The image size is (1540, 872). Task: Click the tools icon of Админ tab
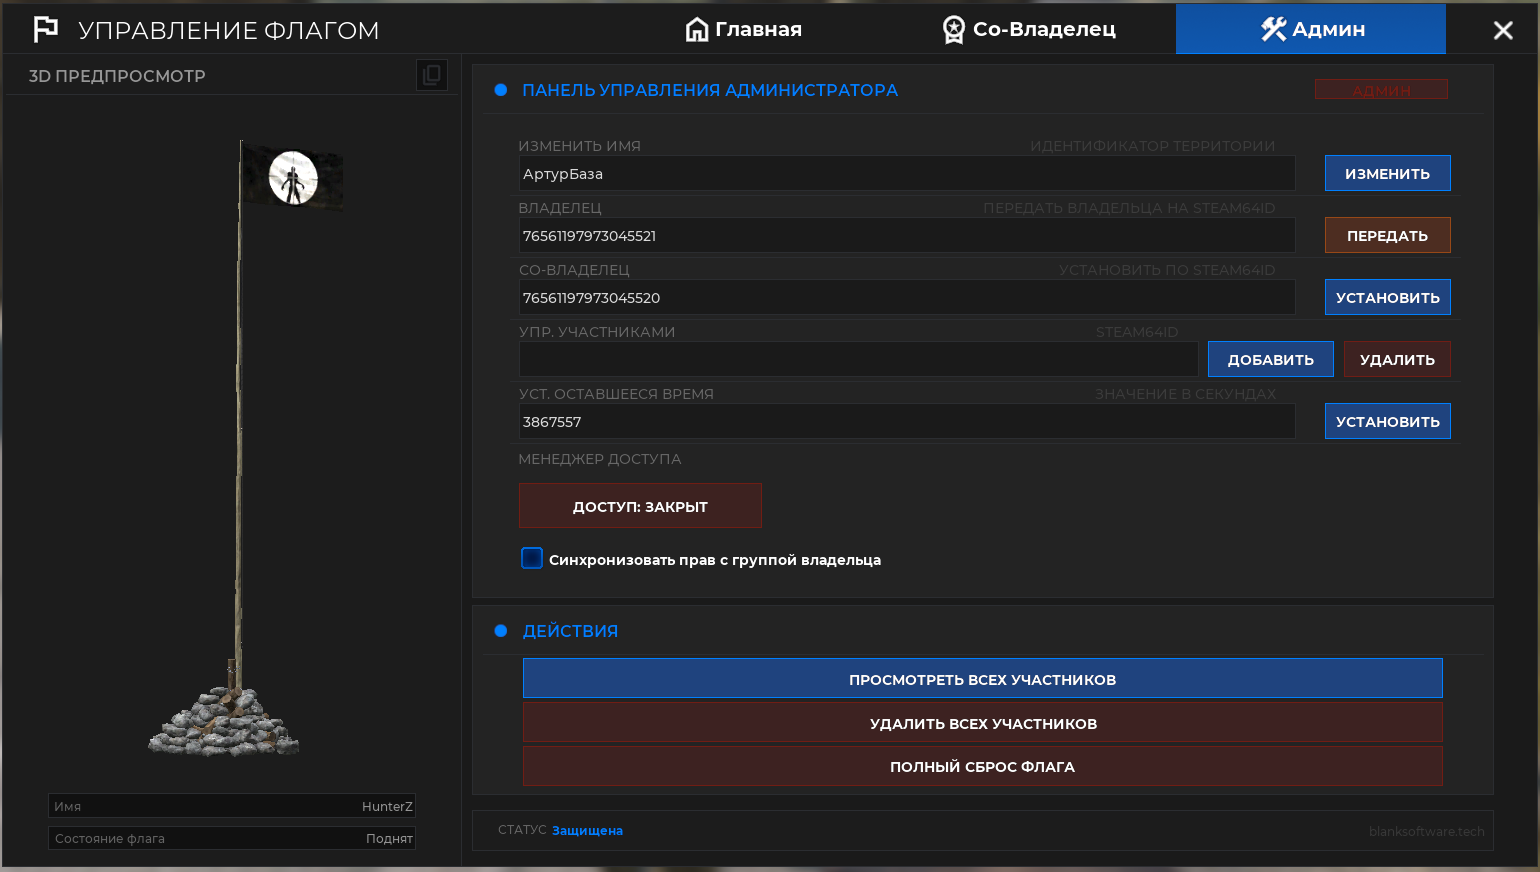tap(1273, 29)
